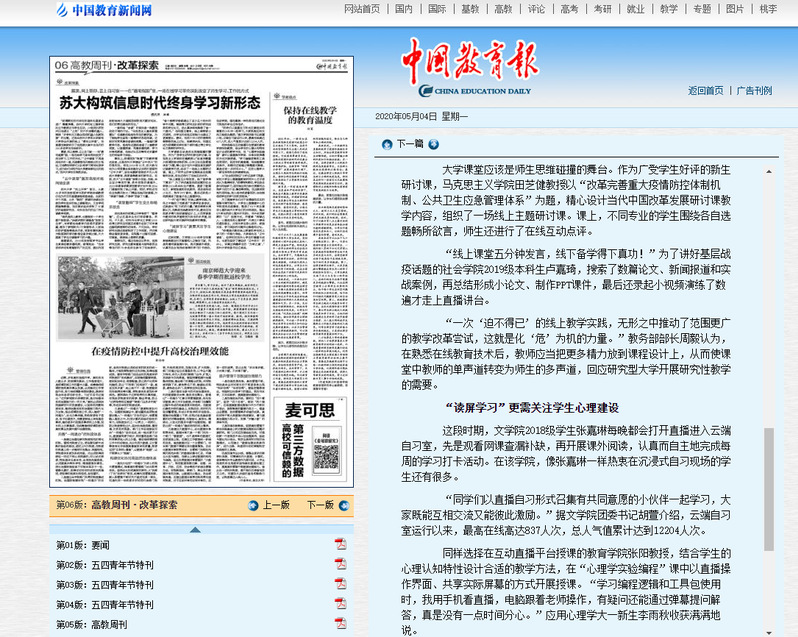Go to next article via 下一篇
This screenshot has width=798, height=637.
[x=410, y=143]
